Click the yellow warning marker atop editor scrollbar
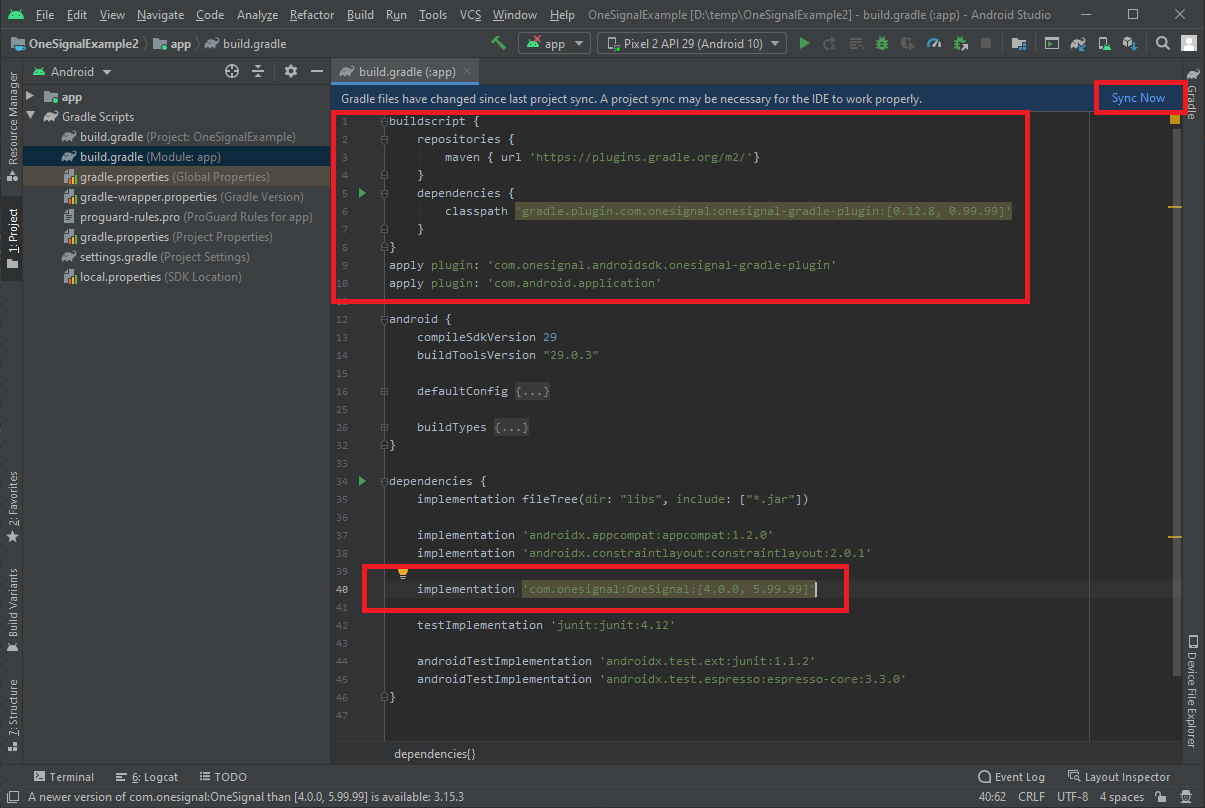This screenshot has height=808, width=1205. [1175, 120]
